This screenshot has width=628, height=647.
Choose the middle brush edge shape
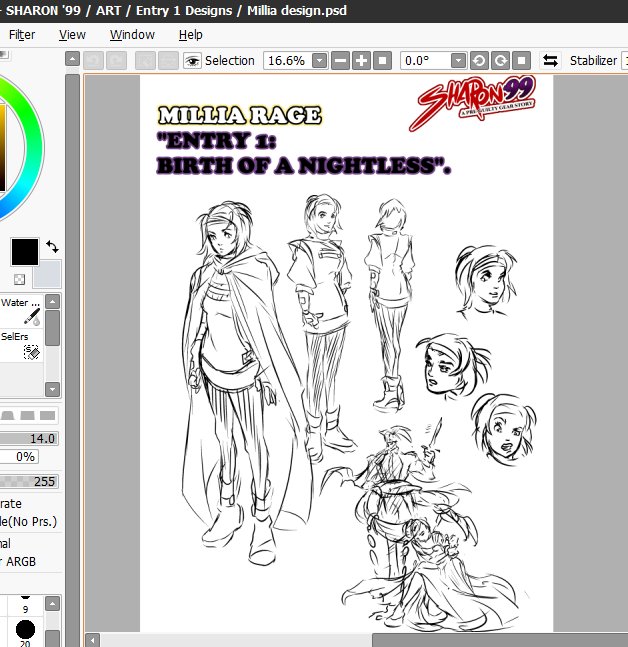(28, 415)
